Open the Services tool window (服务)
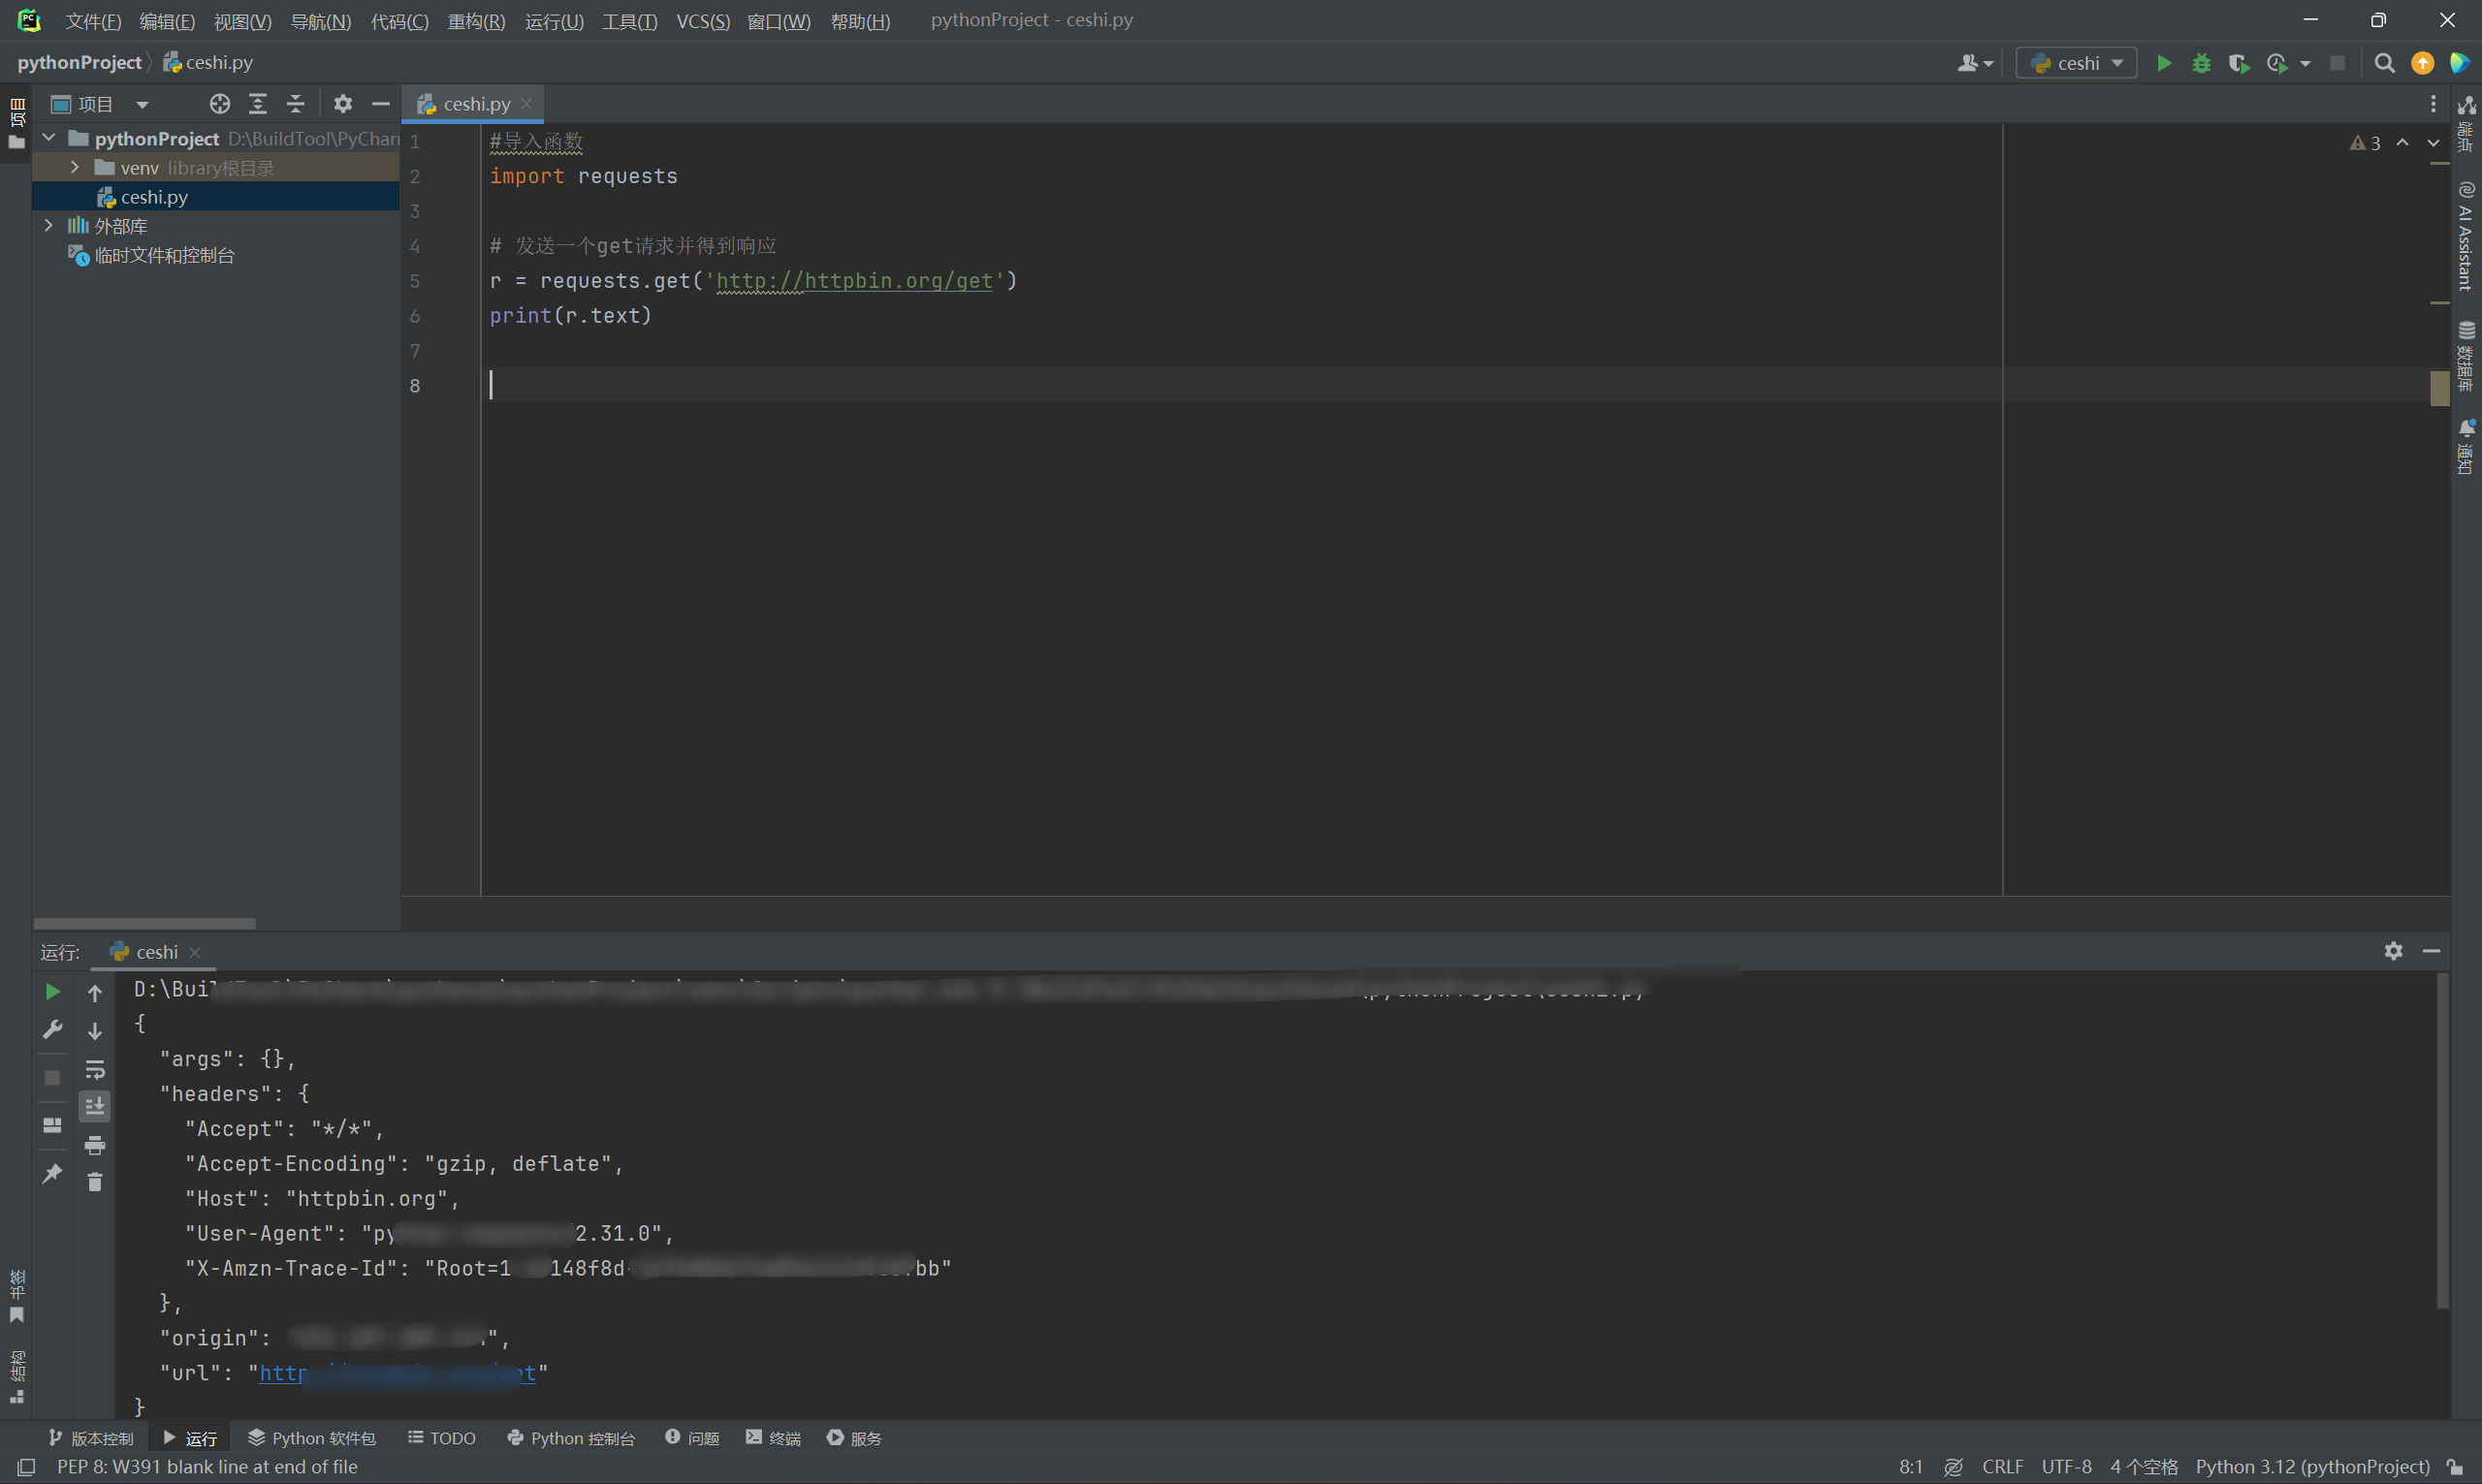 pos(854,1438)
